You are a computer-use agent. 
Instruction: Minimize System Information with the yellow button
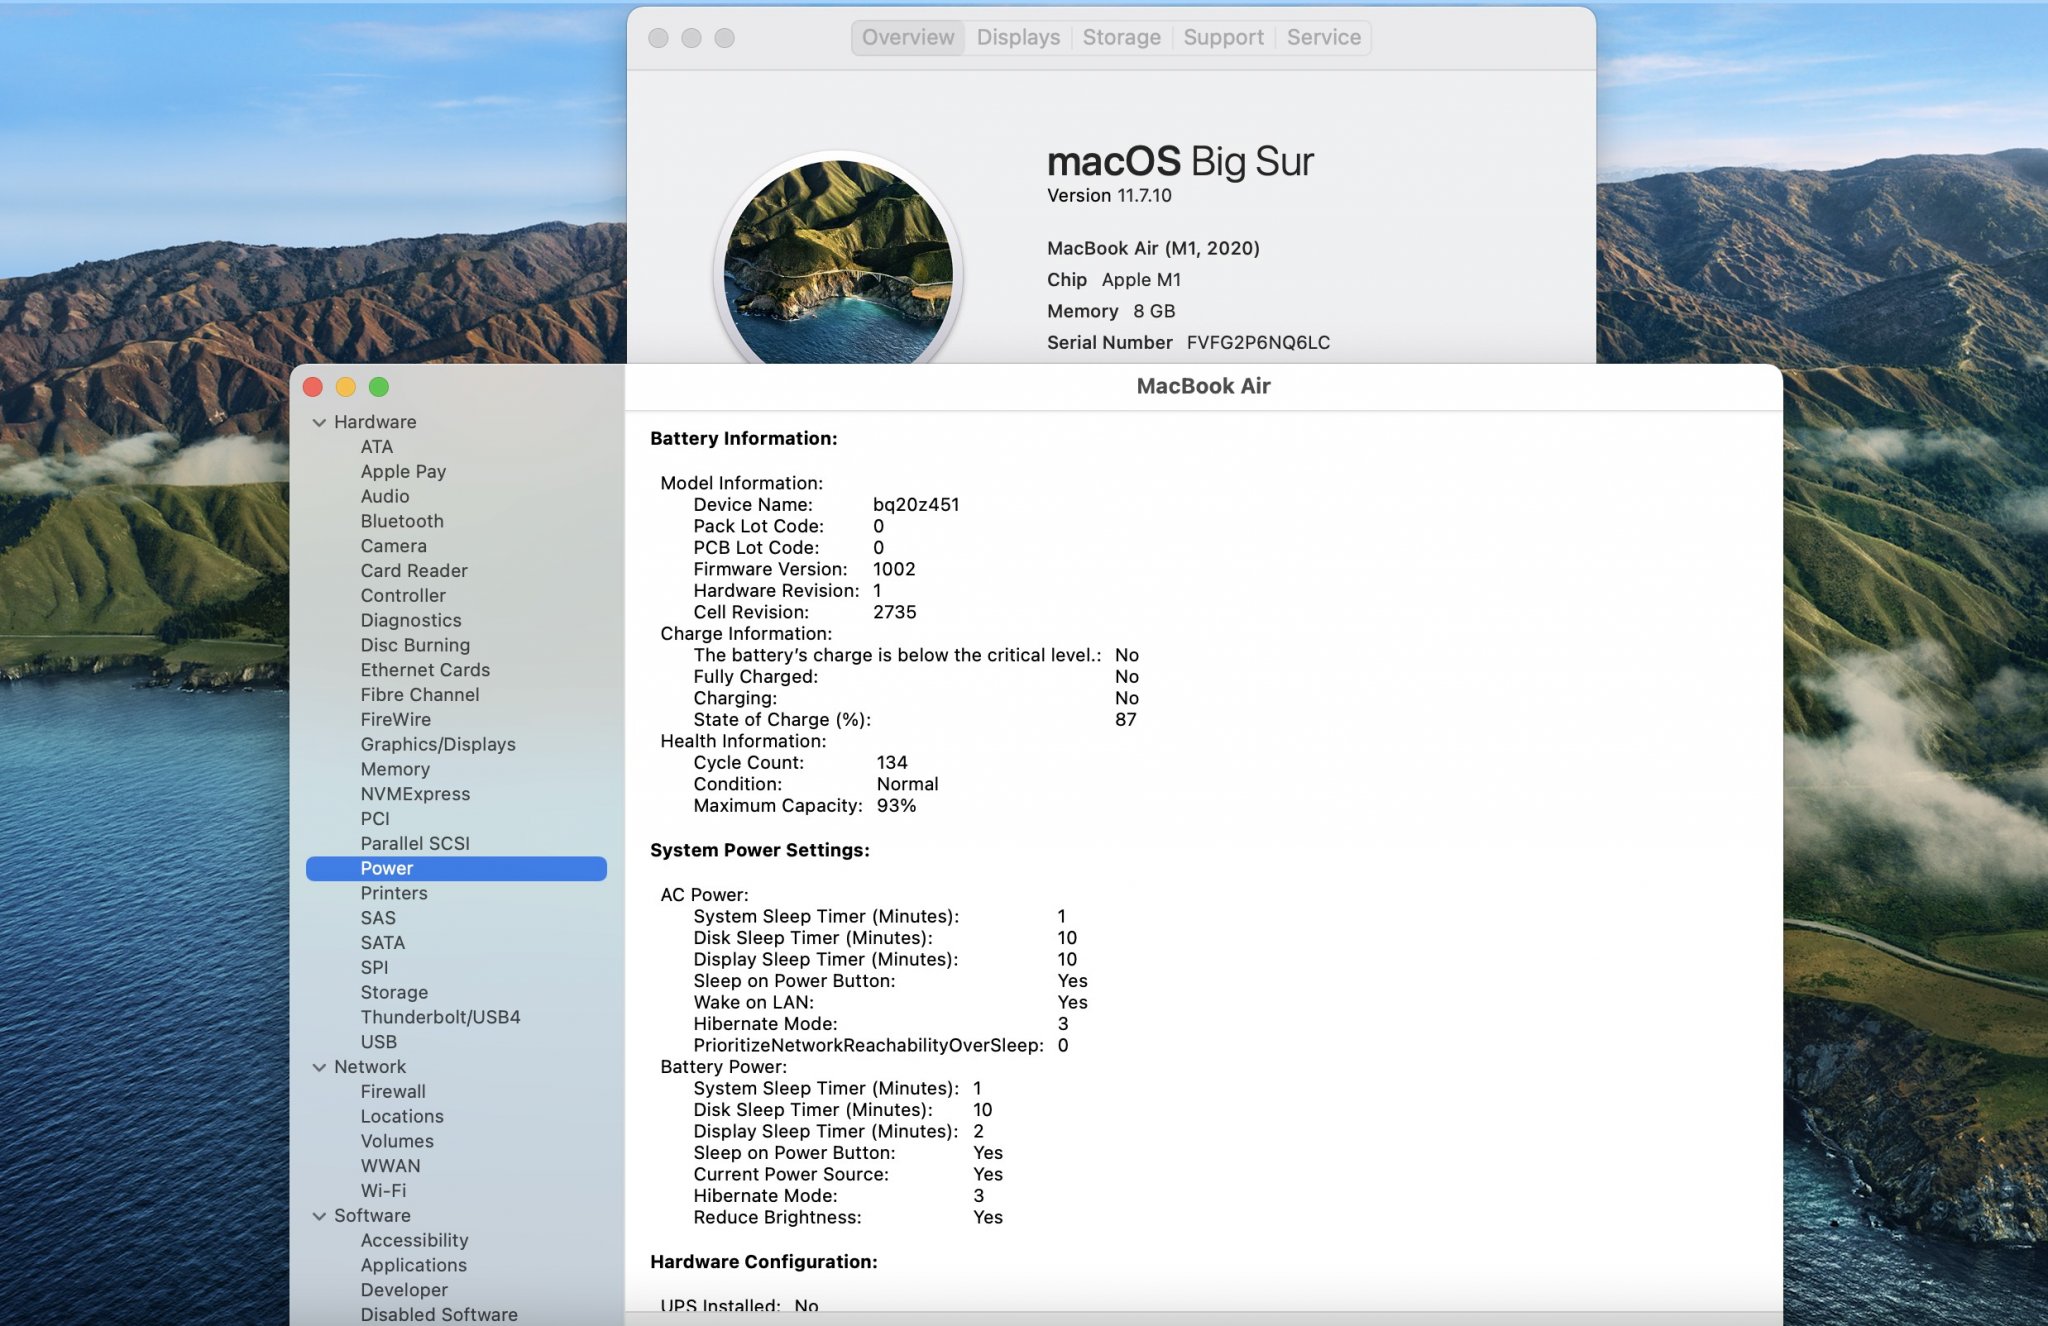click(346, 387)
